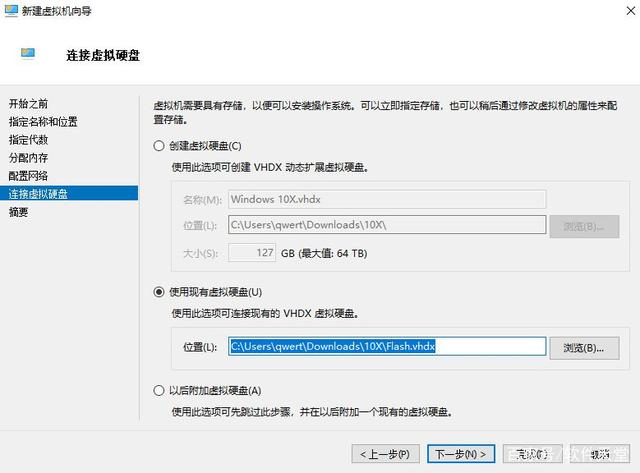Browse for existing VHDX with 浏览(B)
The image size is (640, 473).
[x=584, y=348]
